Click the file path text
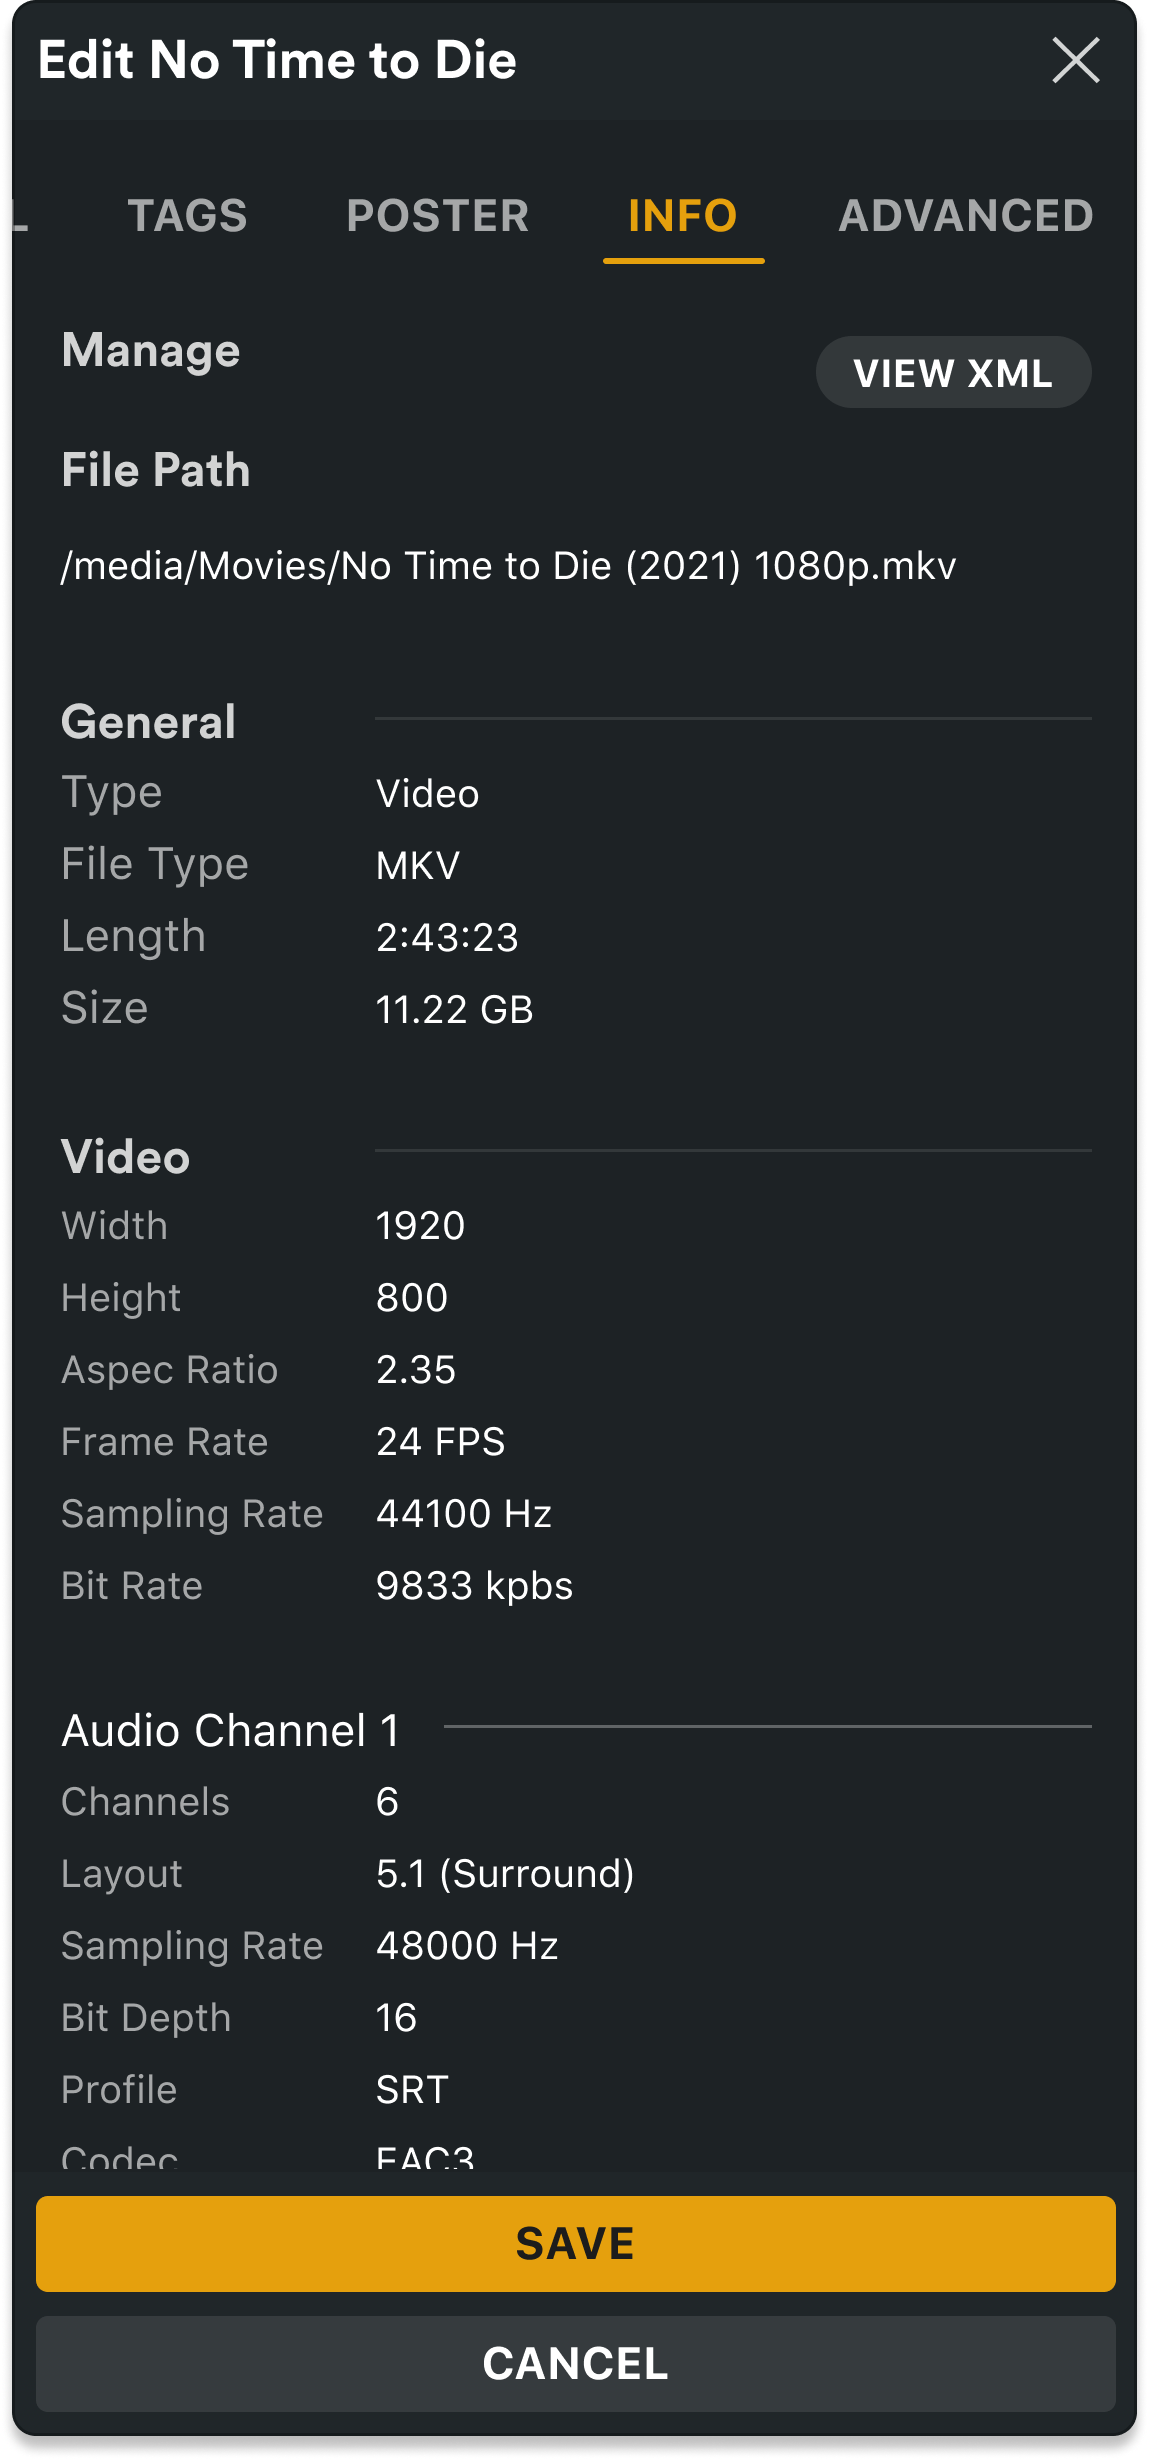The width and height of the screenshot is (1149, 2460). [x=508, y=566]
